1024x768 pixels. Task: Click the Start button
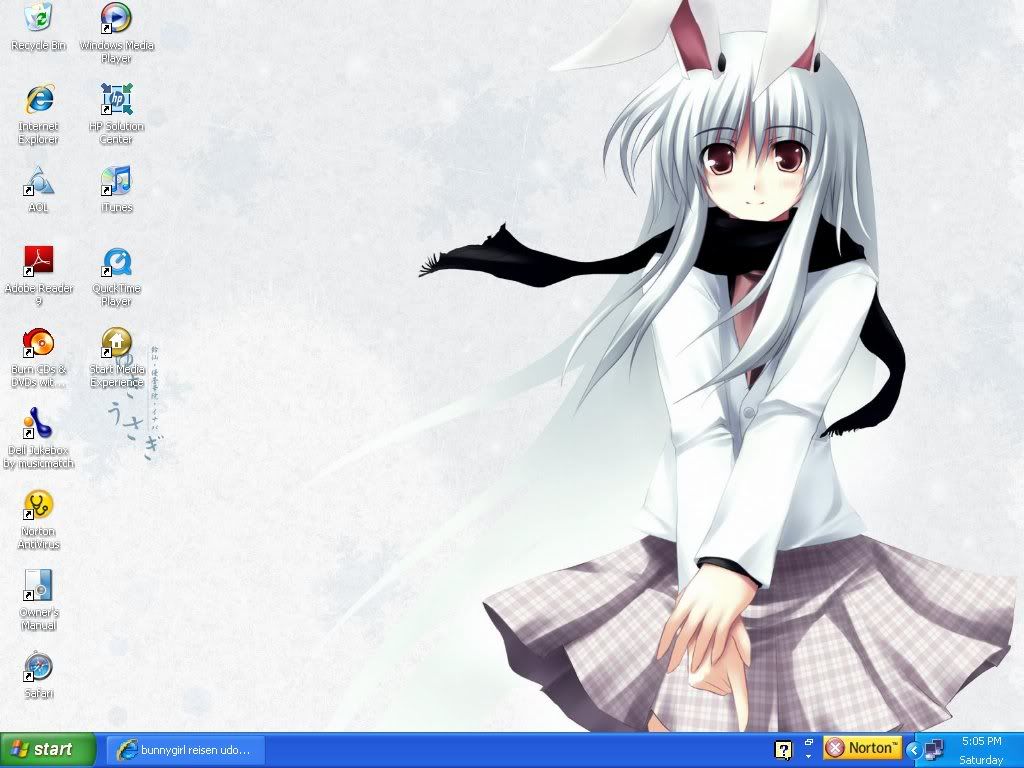click(x=48, y=749)
